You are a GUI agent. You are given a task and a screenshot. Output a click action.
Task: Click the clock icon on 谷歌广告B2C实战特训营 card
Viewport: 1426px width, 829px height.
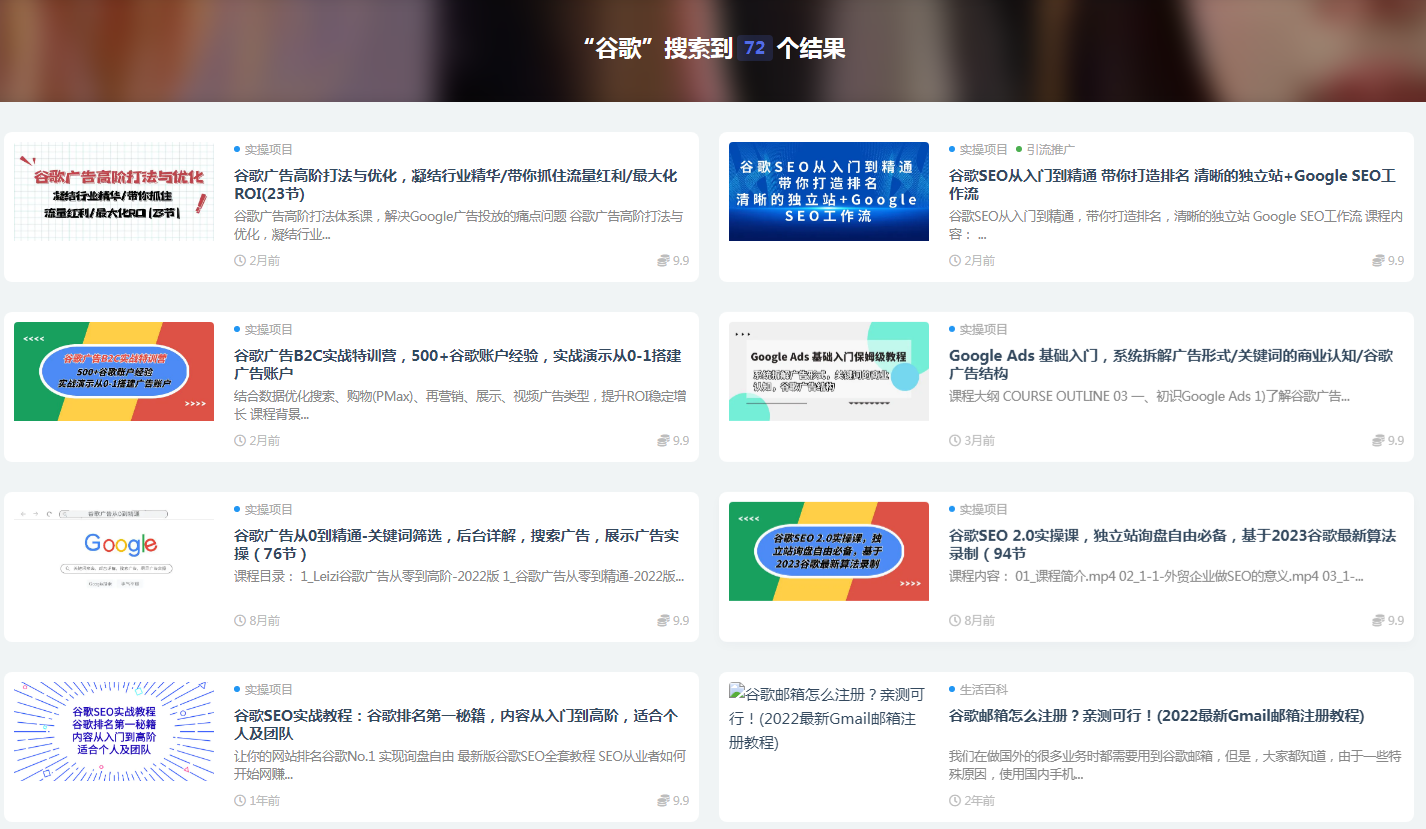(240, 441)
